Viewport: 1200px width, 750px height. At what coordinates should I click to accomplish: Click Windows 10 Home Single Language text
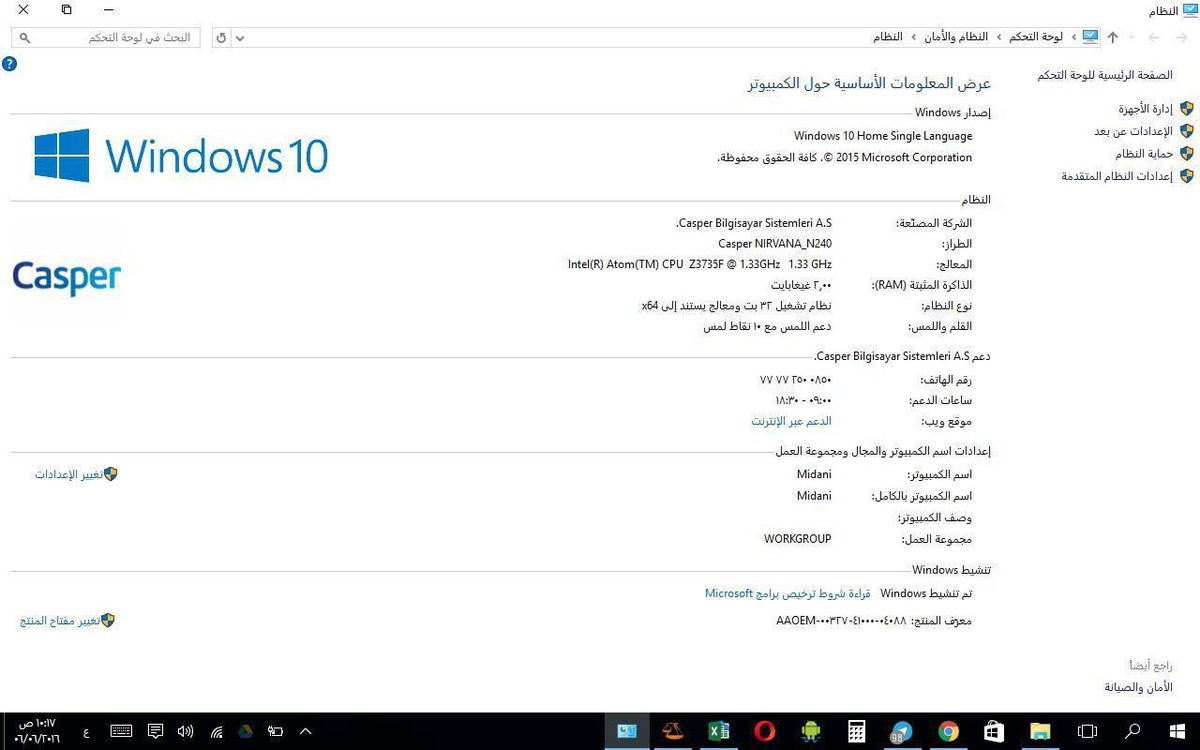883,136
